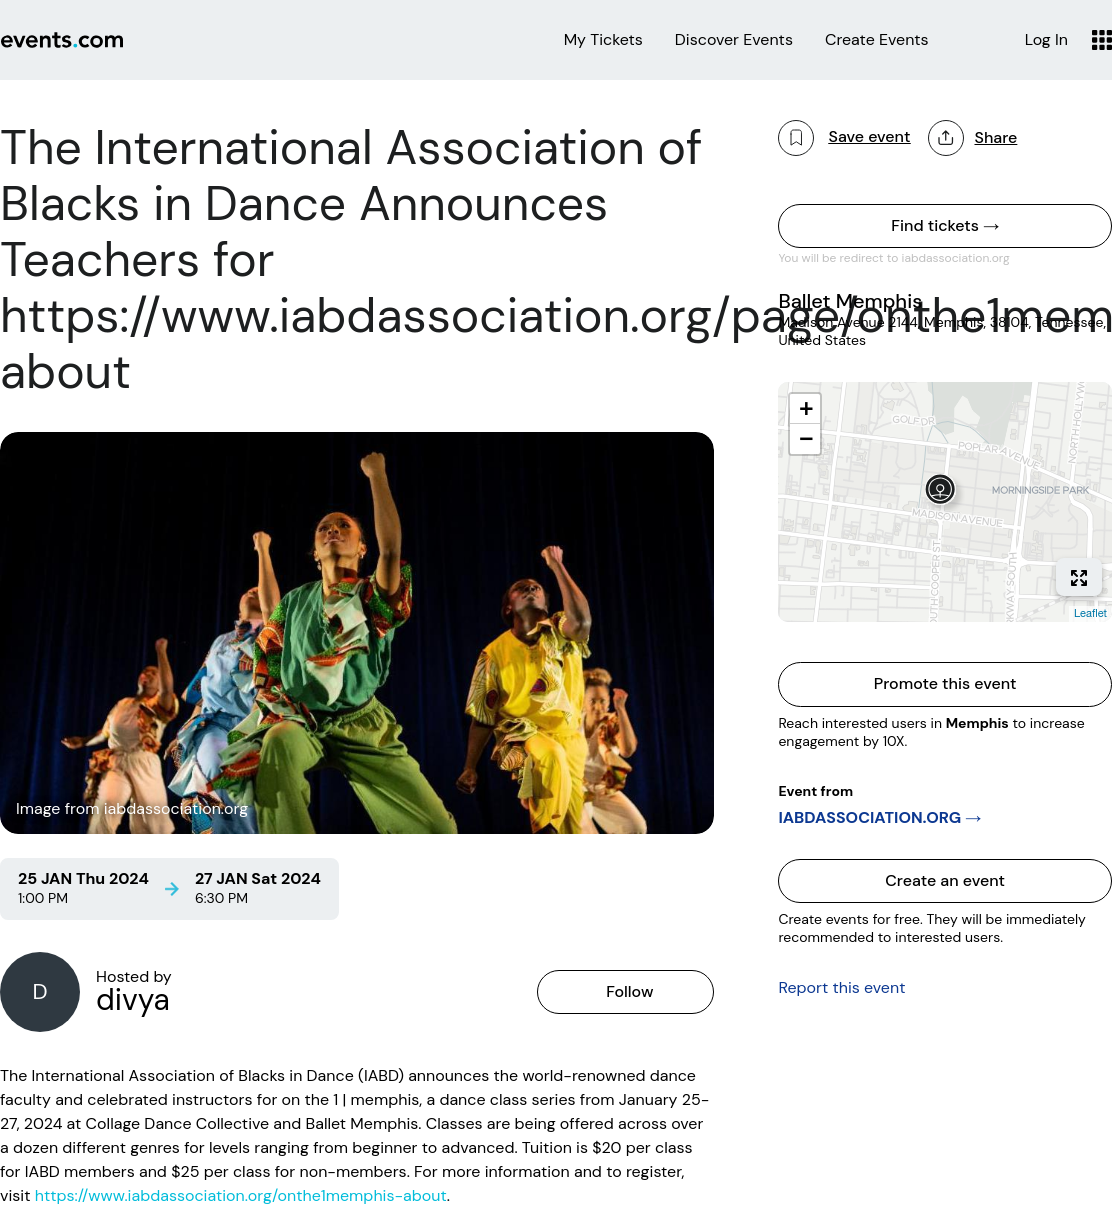
Task: Open IABDASSOCIATION.ORG event source link
Action: 880,818
